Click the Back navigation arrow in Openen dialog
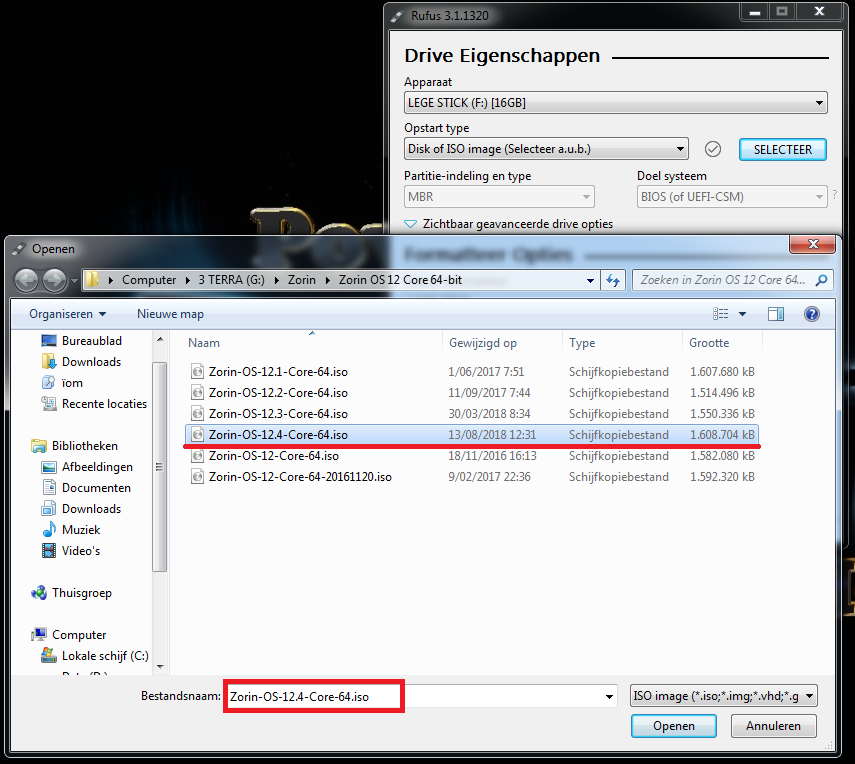The width and height of the screenshot is (855, 764). point(26,280)
